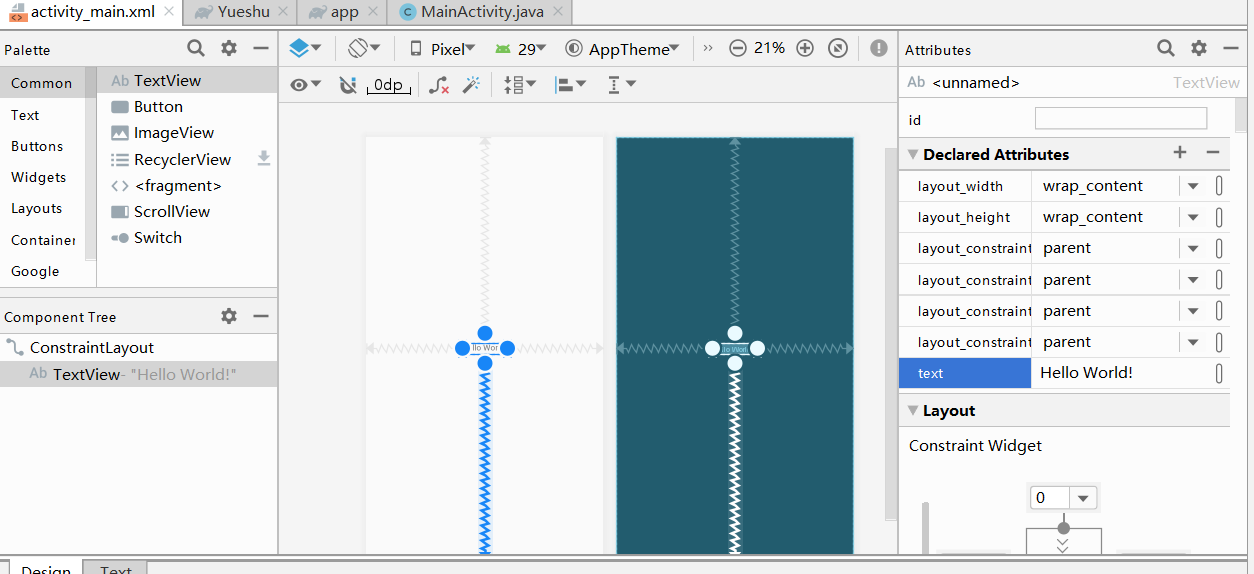Open design surface layers selector
The height and width of the screenshot is (574, 1254).
[304, 48]
